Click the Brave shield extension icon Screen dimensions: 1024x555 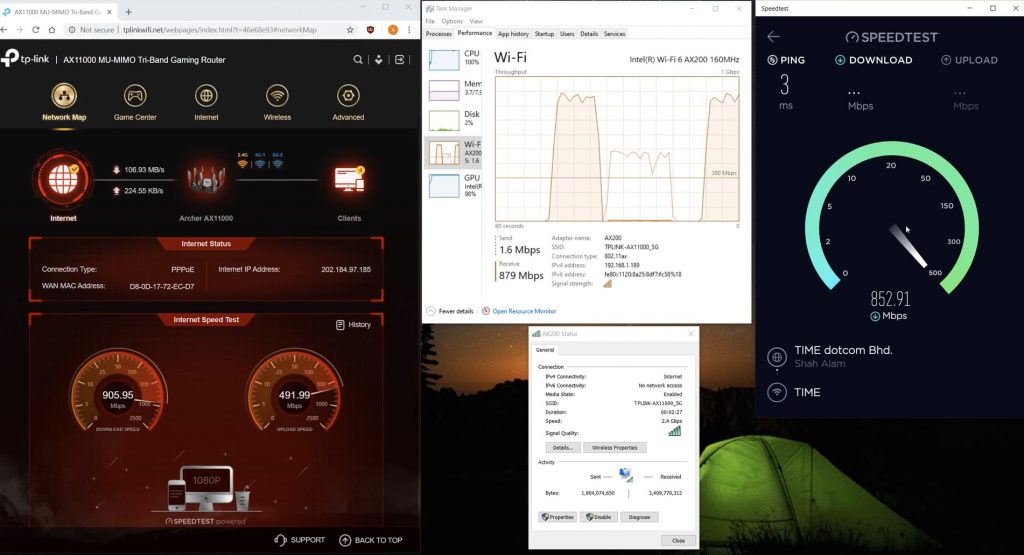coord(370,30)
